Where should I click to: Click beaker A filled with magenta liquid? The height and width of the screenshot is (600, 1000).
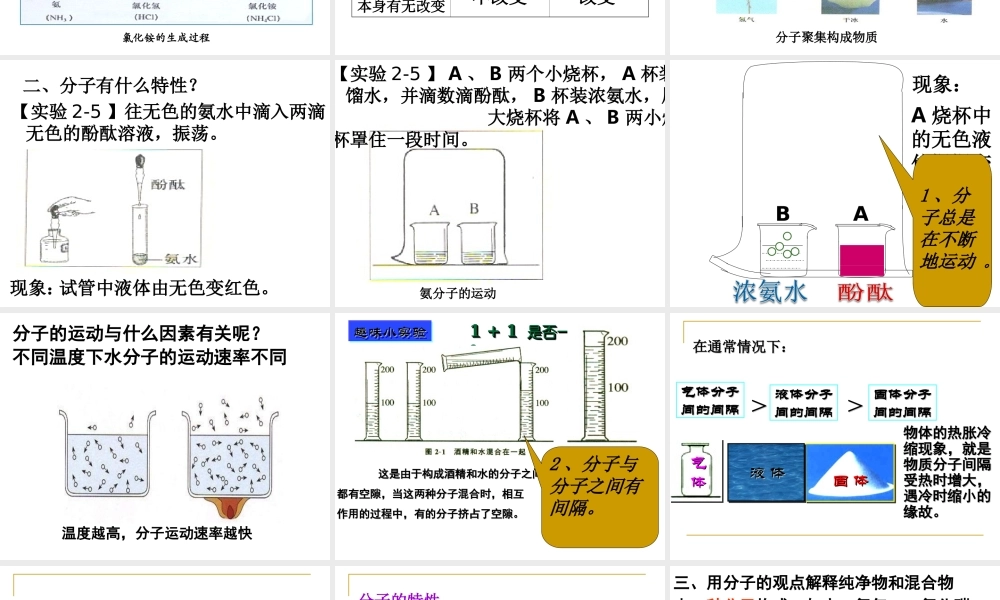coord(862,250)
